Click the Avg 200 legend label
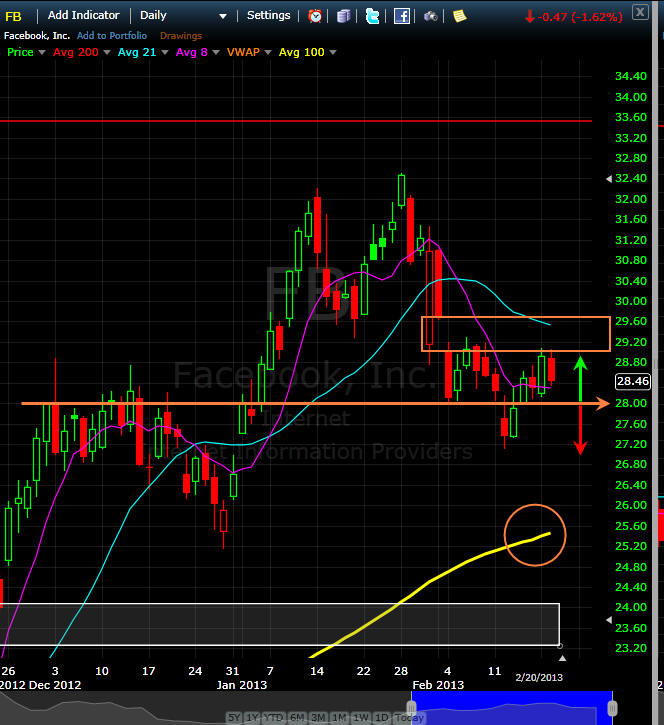This screenshot has width=664, height=725. coord(76,52)
